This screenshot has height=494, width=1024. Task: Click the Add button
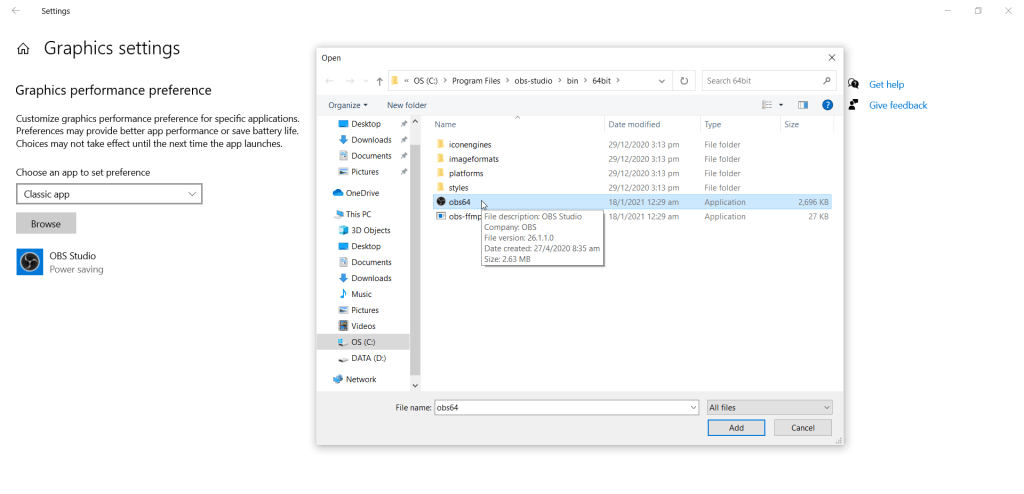pos(736,428)
